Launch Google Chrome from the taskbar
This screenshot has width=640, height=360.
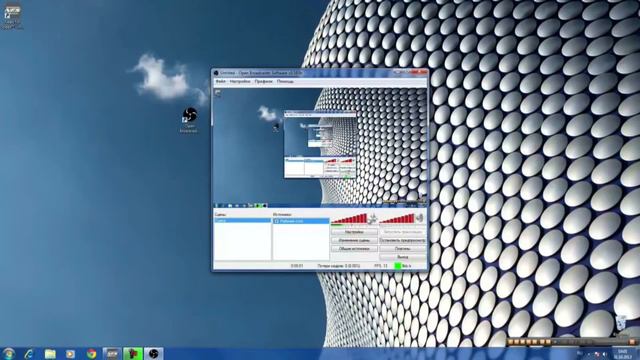91,354
